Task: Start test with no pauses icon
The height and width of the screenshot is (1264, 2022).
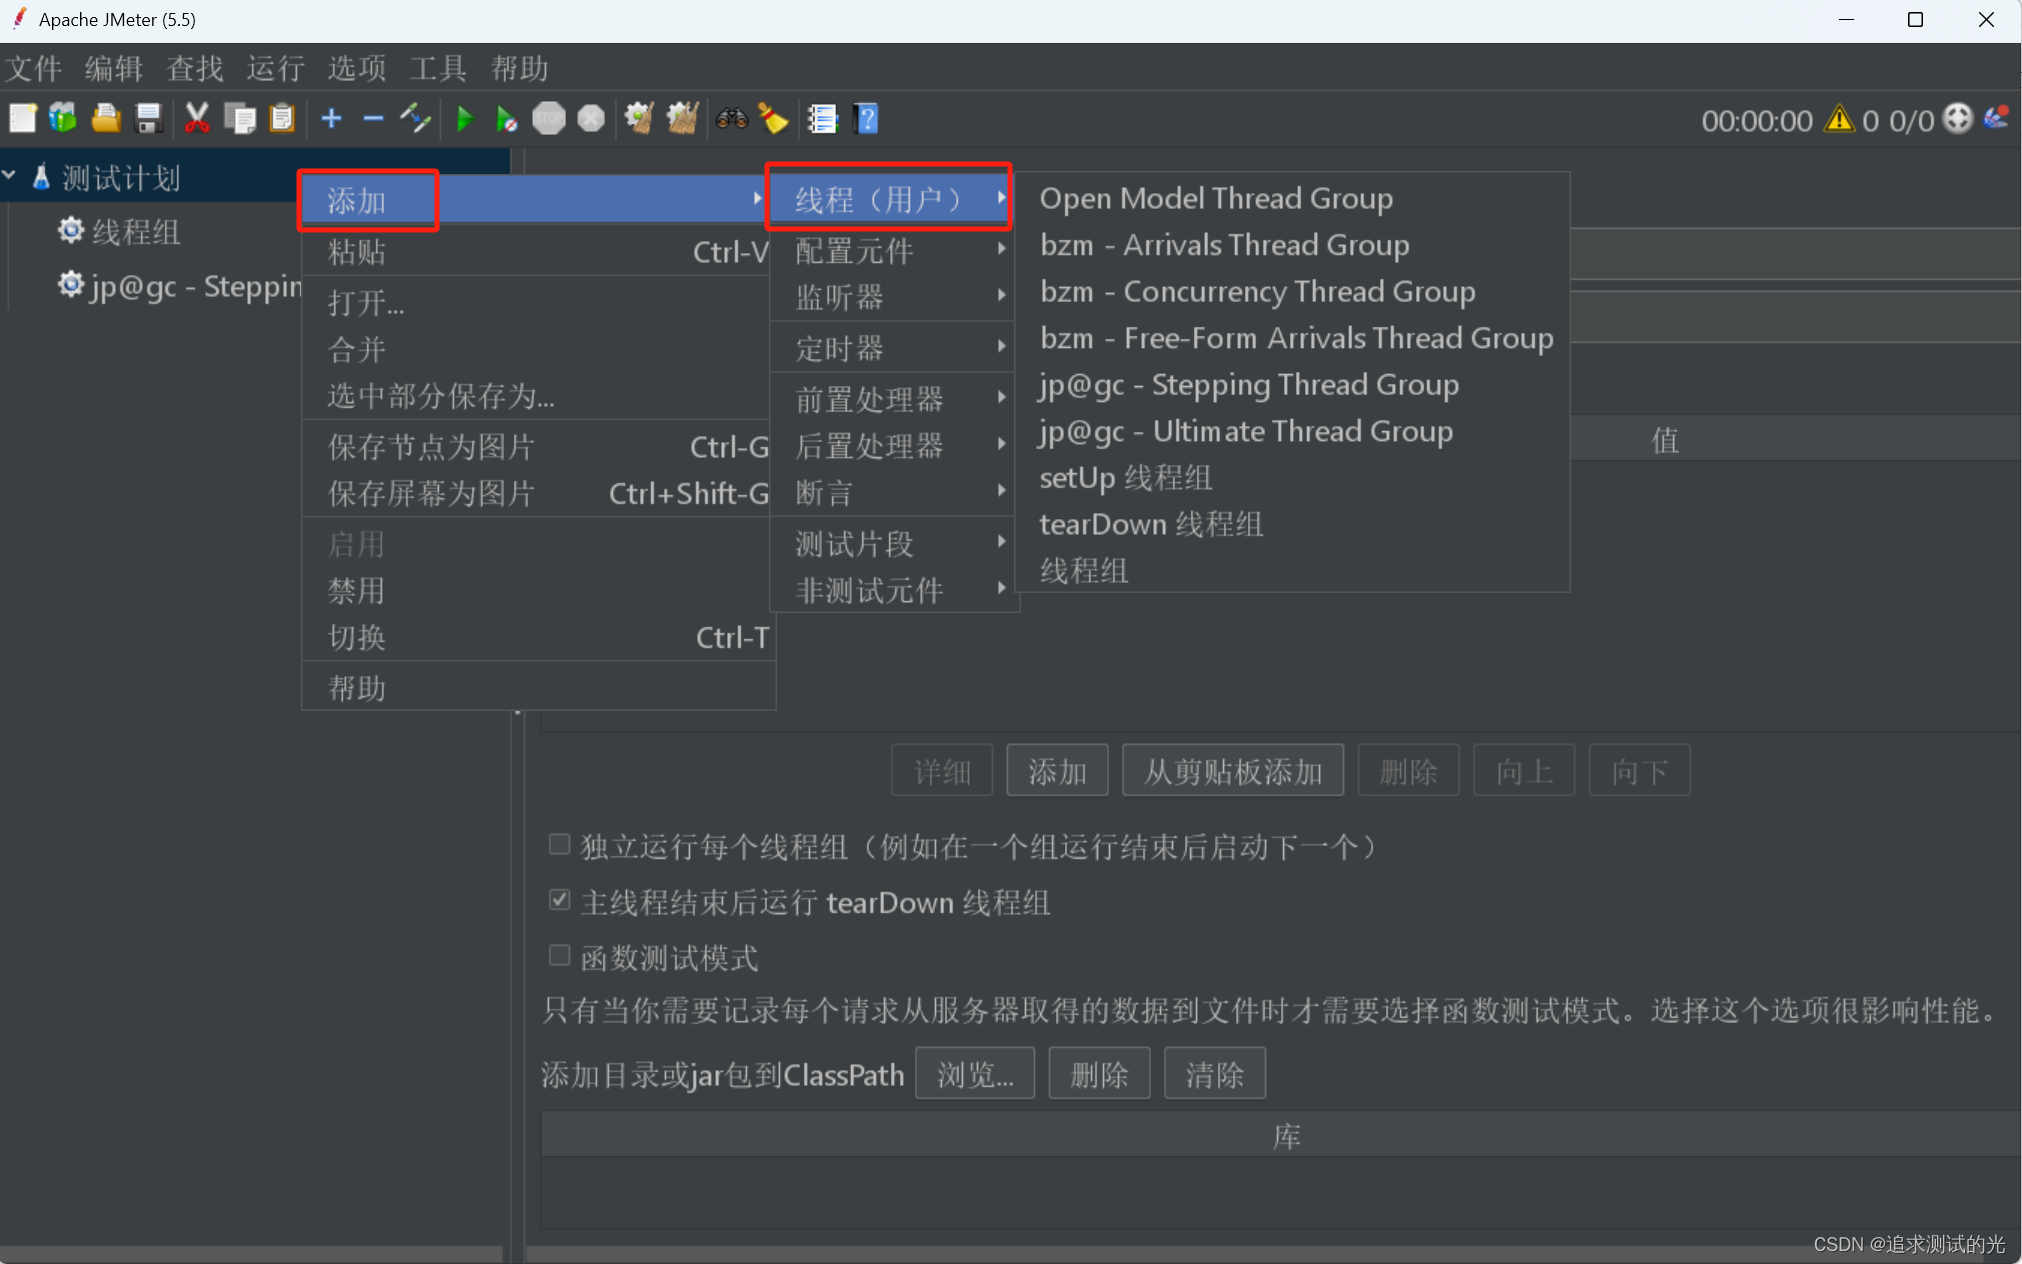Action: coord(507,119)
